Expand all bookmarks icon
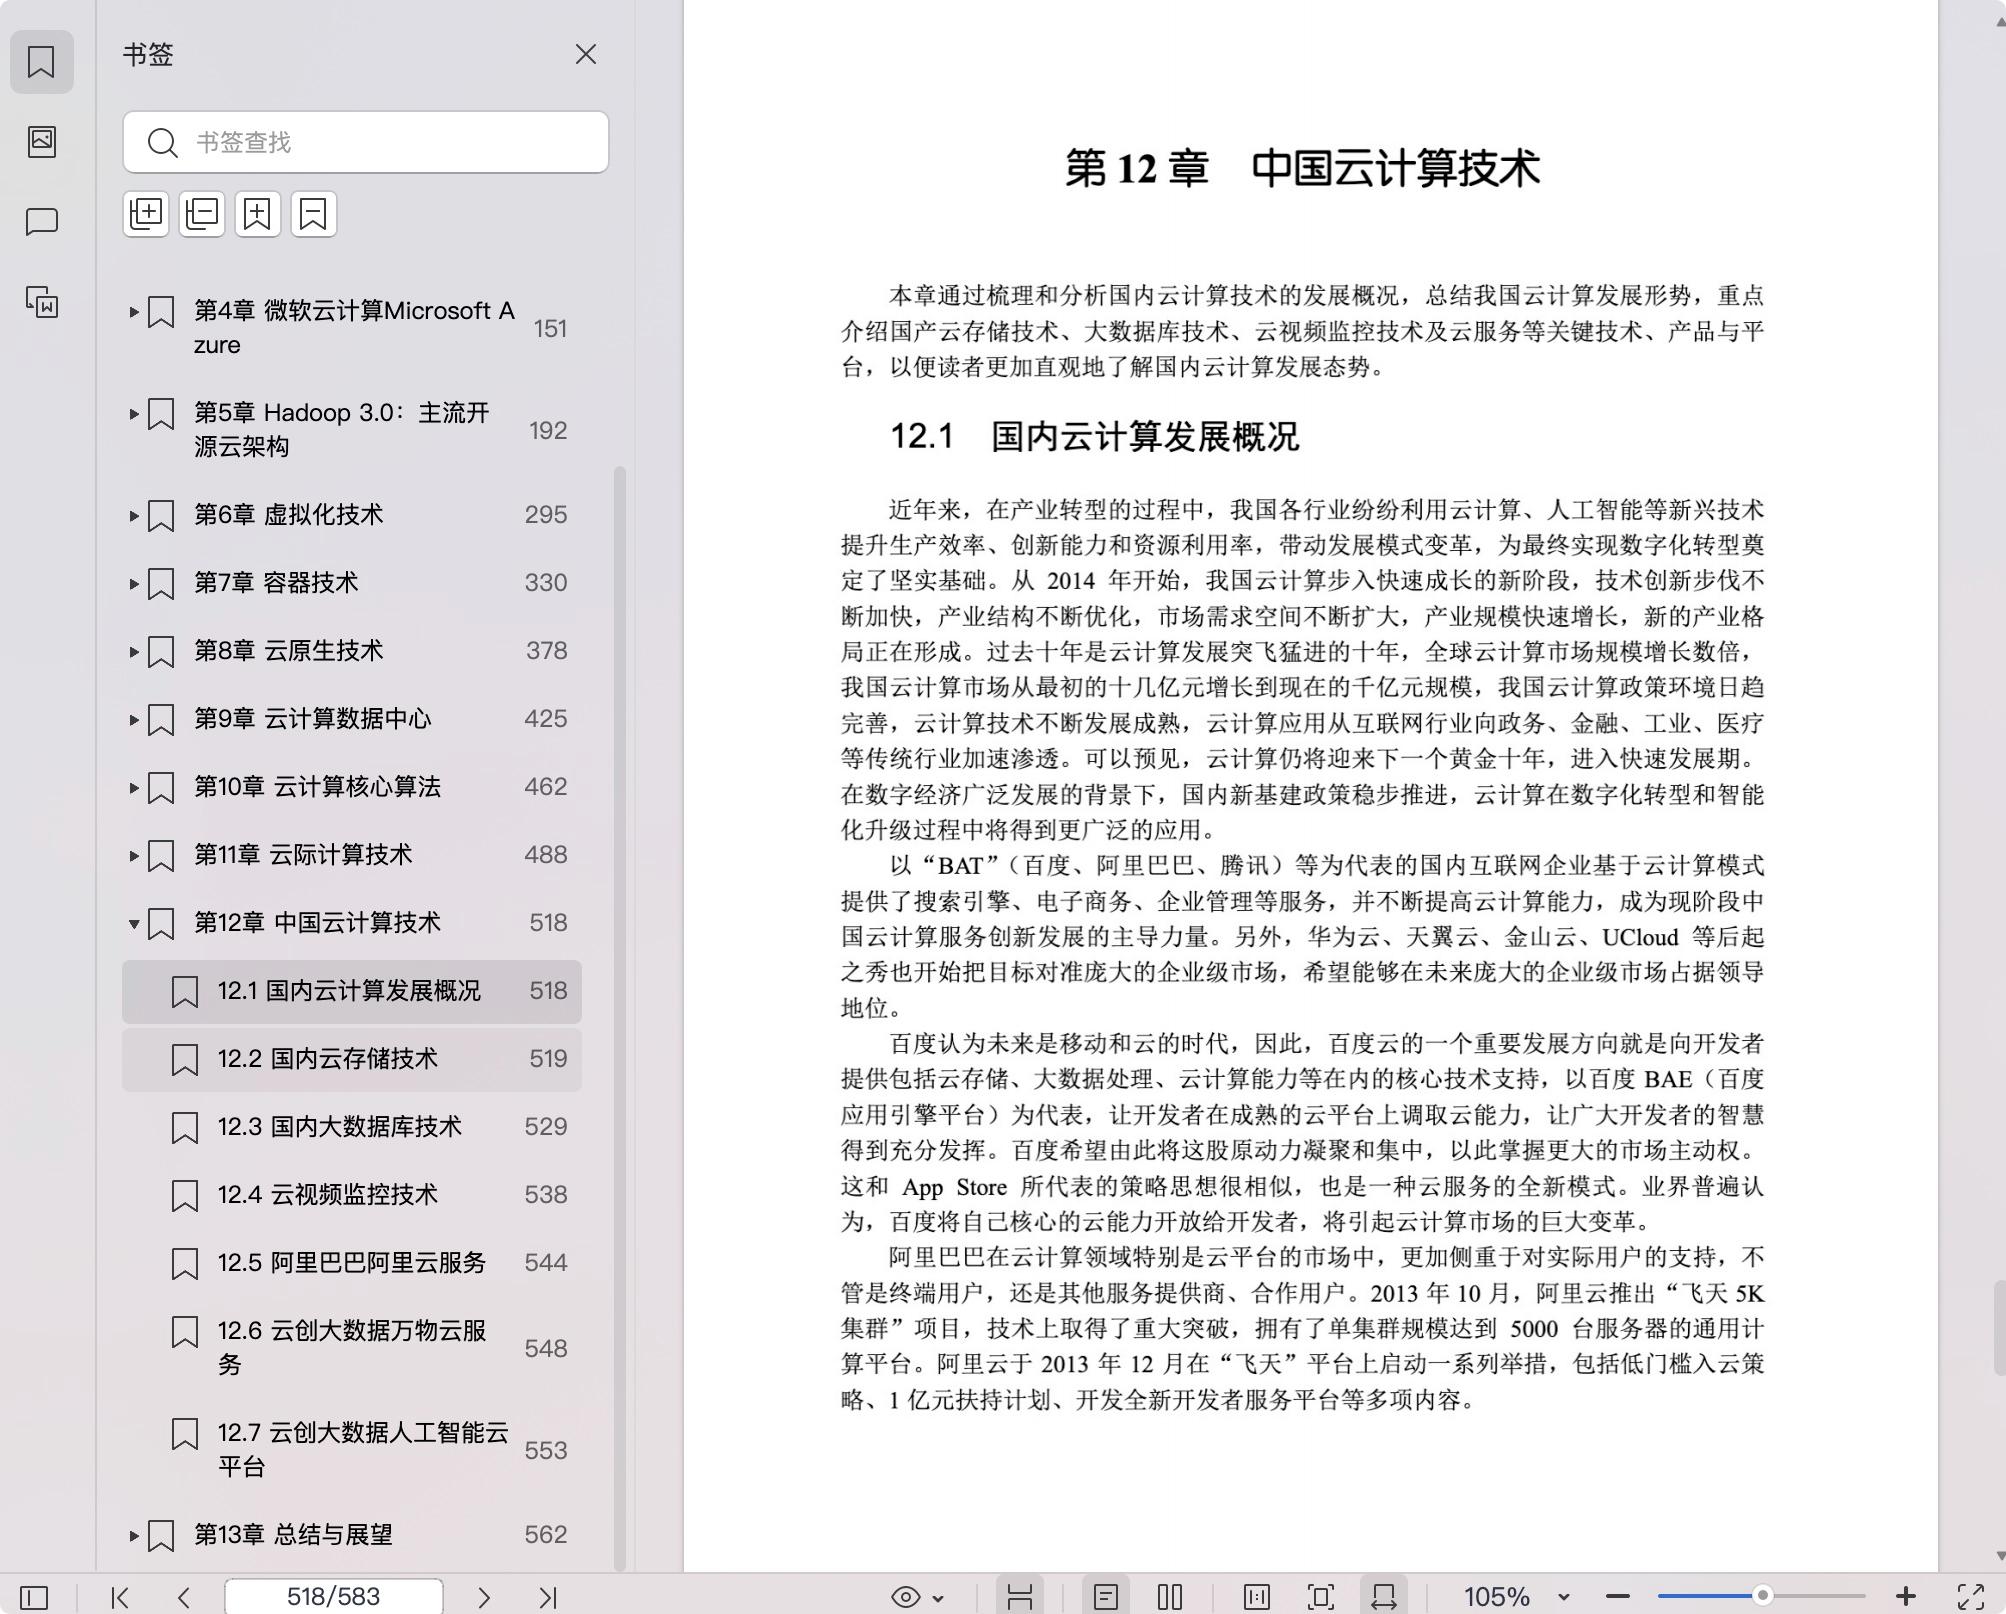This screenshot has width=2006, height=1614. 146,214
